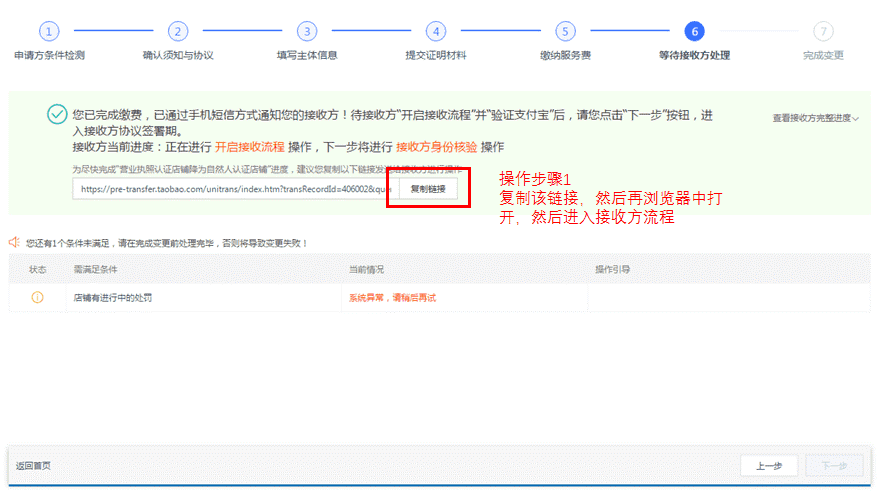The width and height of the screenshot is (896, 493).
Task: Click the step 3 circle icon
Action: (307, 32)
